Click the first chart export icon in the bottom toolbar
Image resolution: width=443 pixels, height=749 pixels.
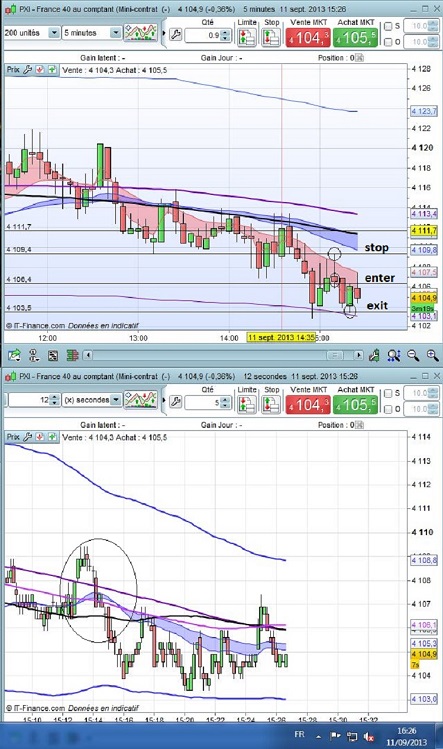(14, 355)
